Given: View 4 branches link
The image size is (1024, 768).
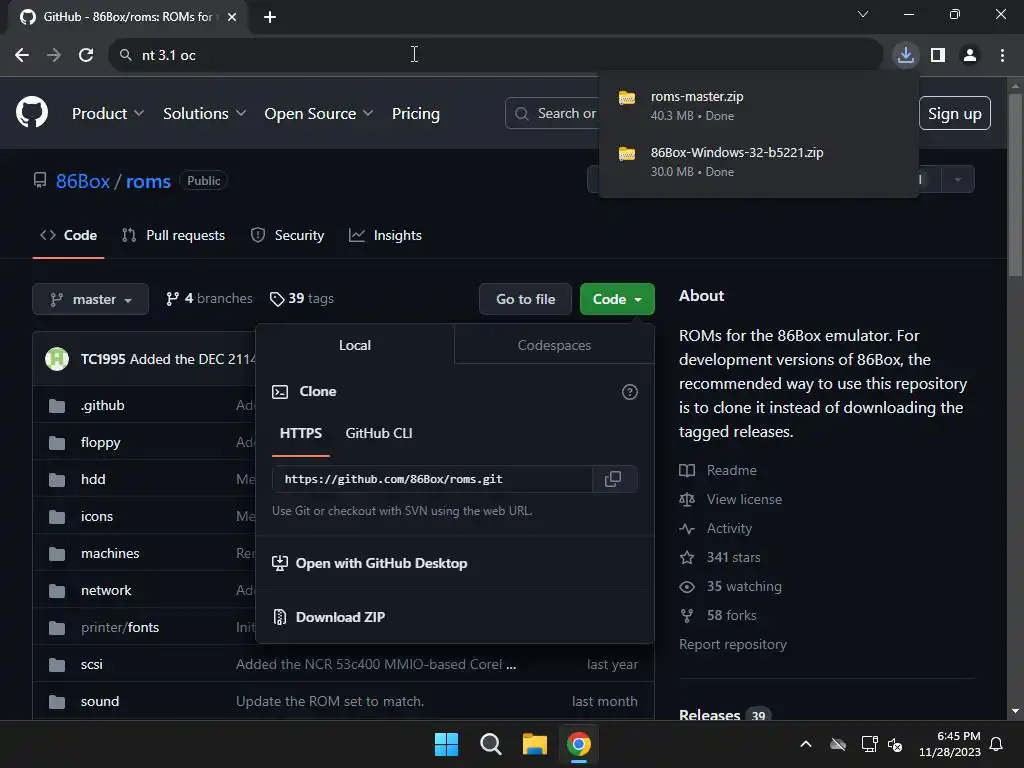Looking at the screenshot, I should tap(209, 298).
